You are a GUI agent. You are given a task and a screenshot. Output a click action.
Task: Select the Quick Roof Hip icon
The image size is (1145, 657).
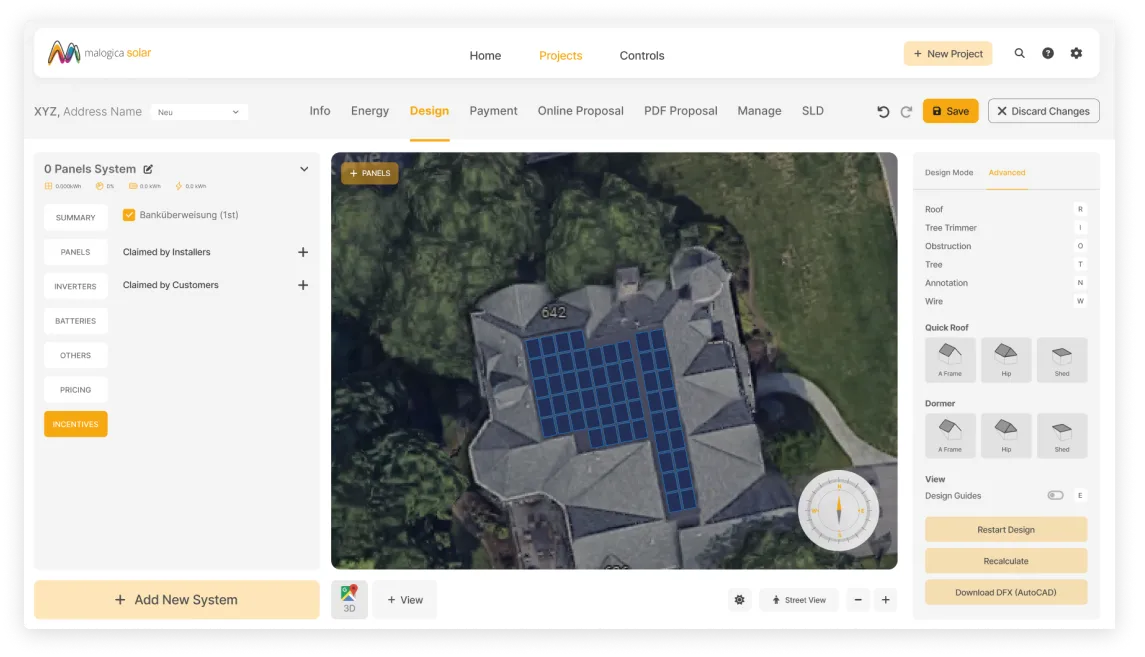1006,359
